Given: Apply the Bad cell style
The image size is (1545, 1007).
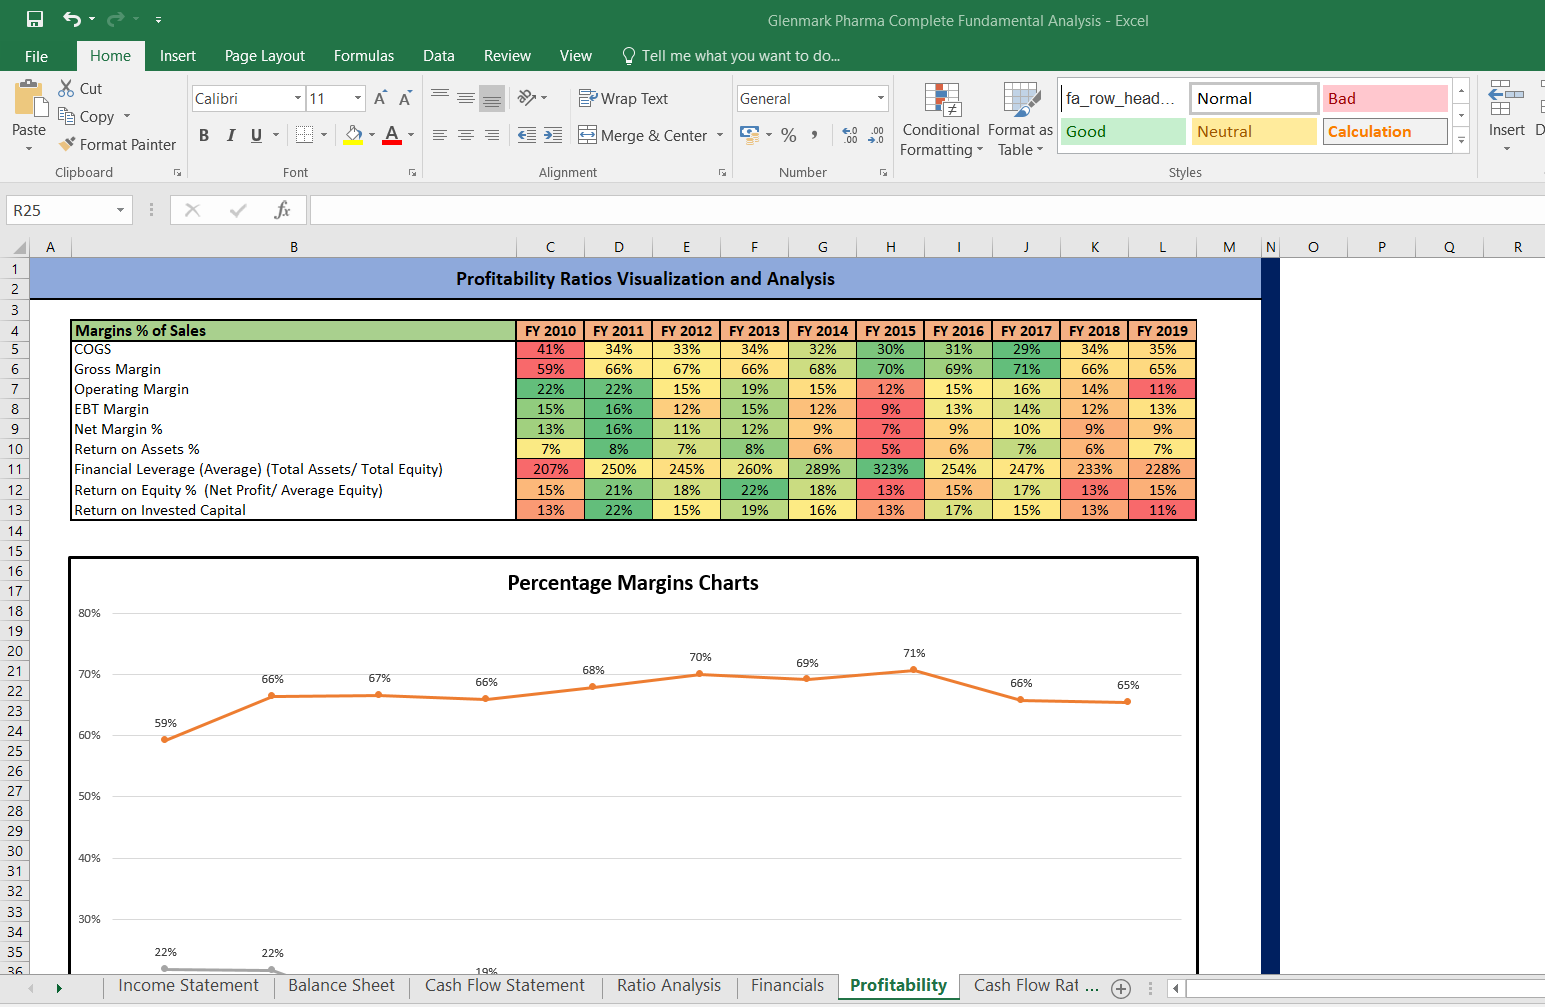Looking at the screenshot, I should [x=1385, y=98].
